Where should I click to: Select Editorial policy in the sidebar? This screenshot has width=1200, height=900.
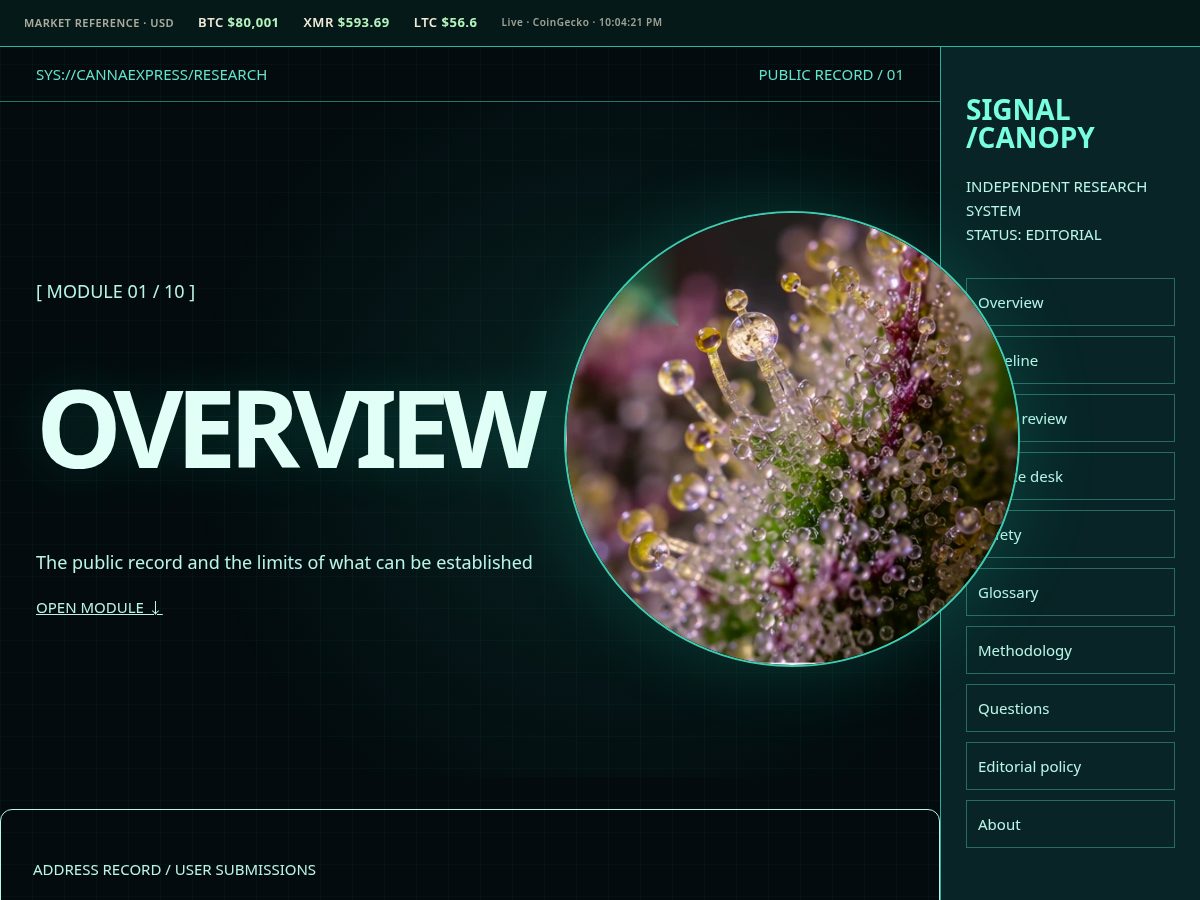point(1070,766)
